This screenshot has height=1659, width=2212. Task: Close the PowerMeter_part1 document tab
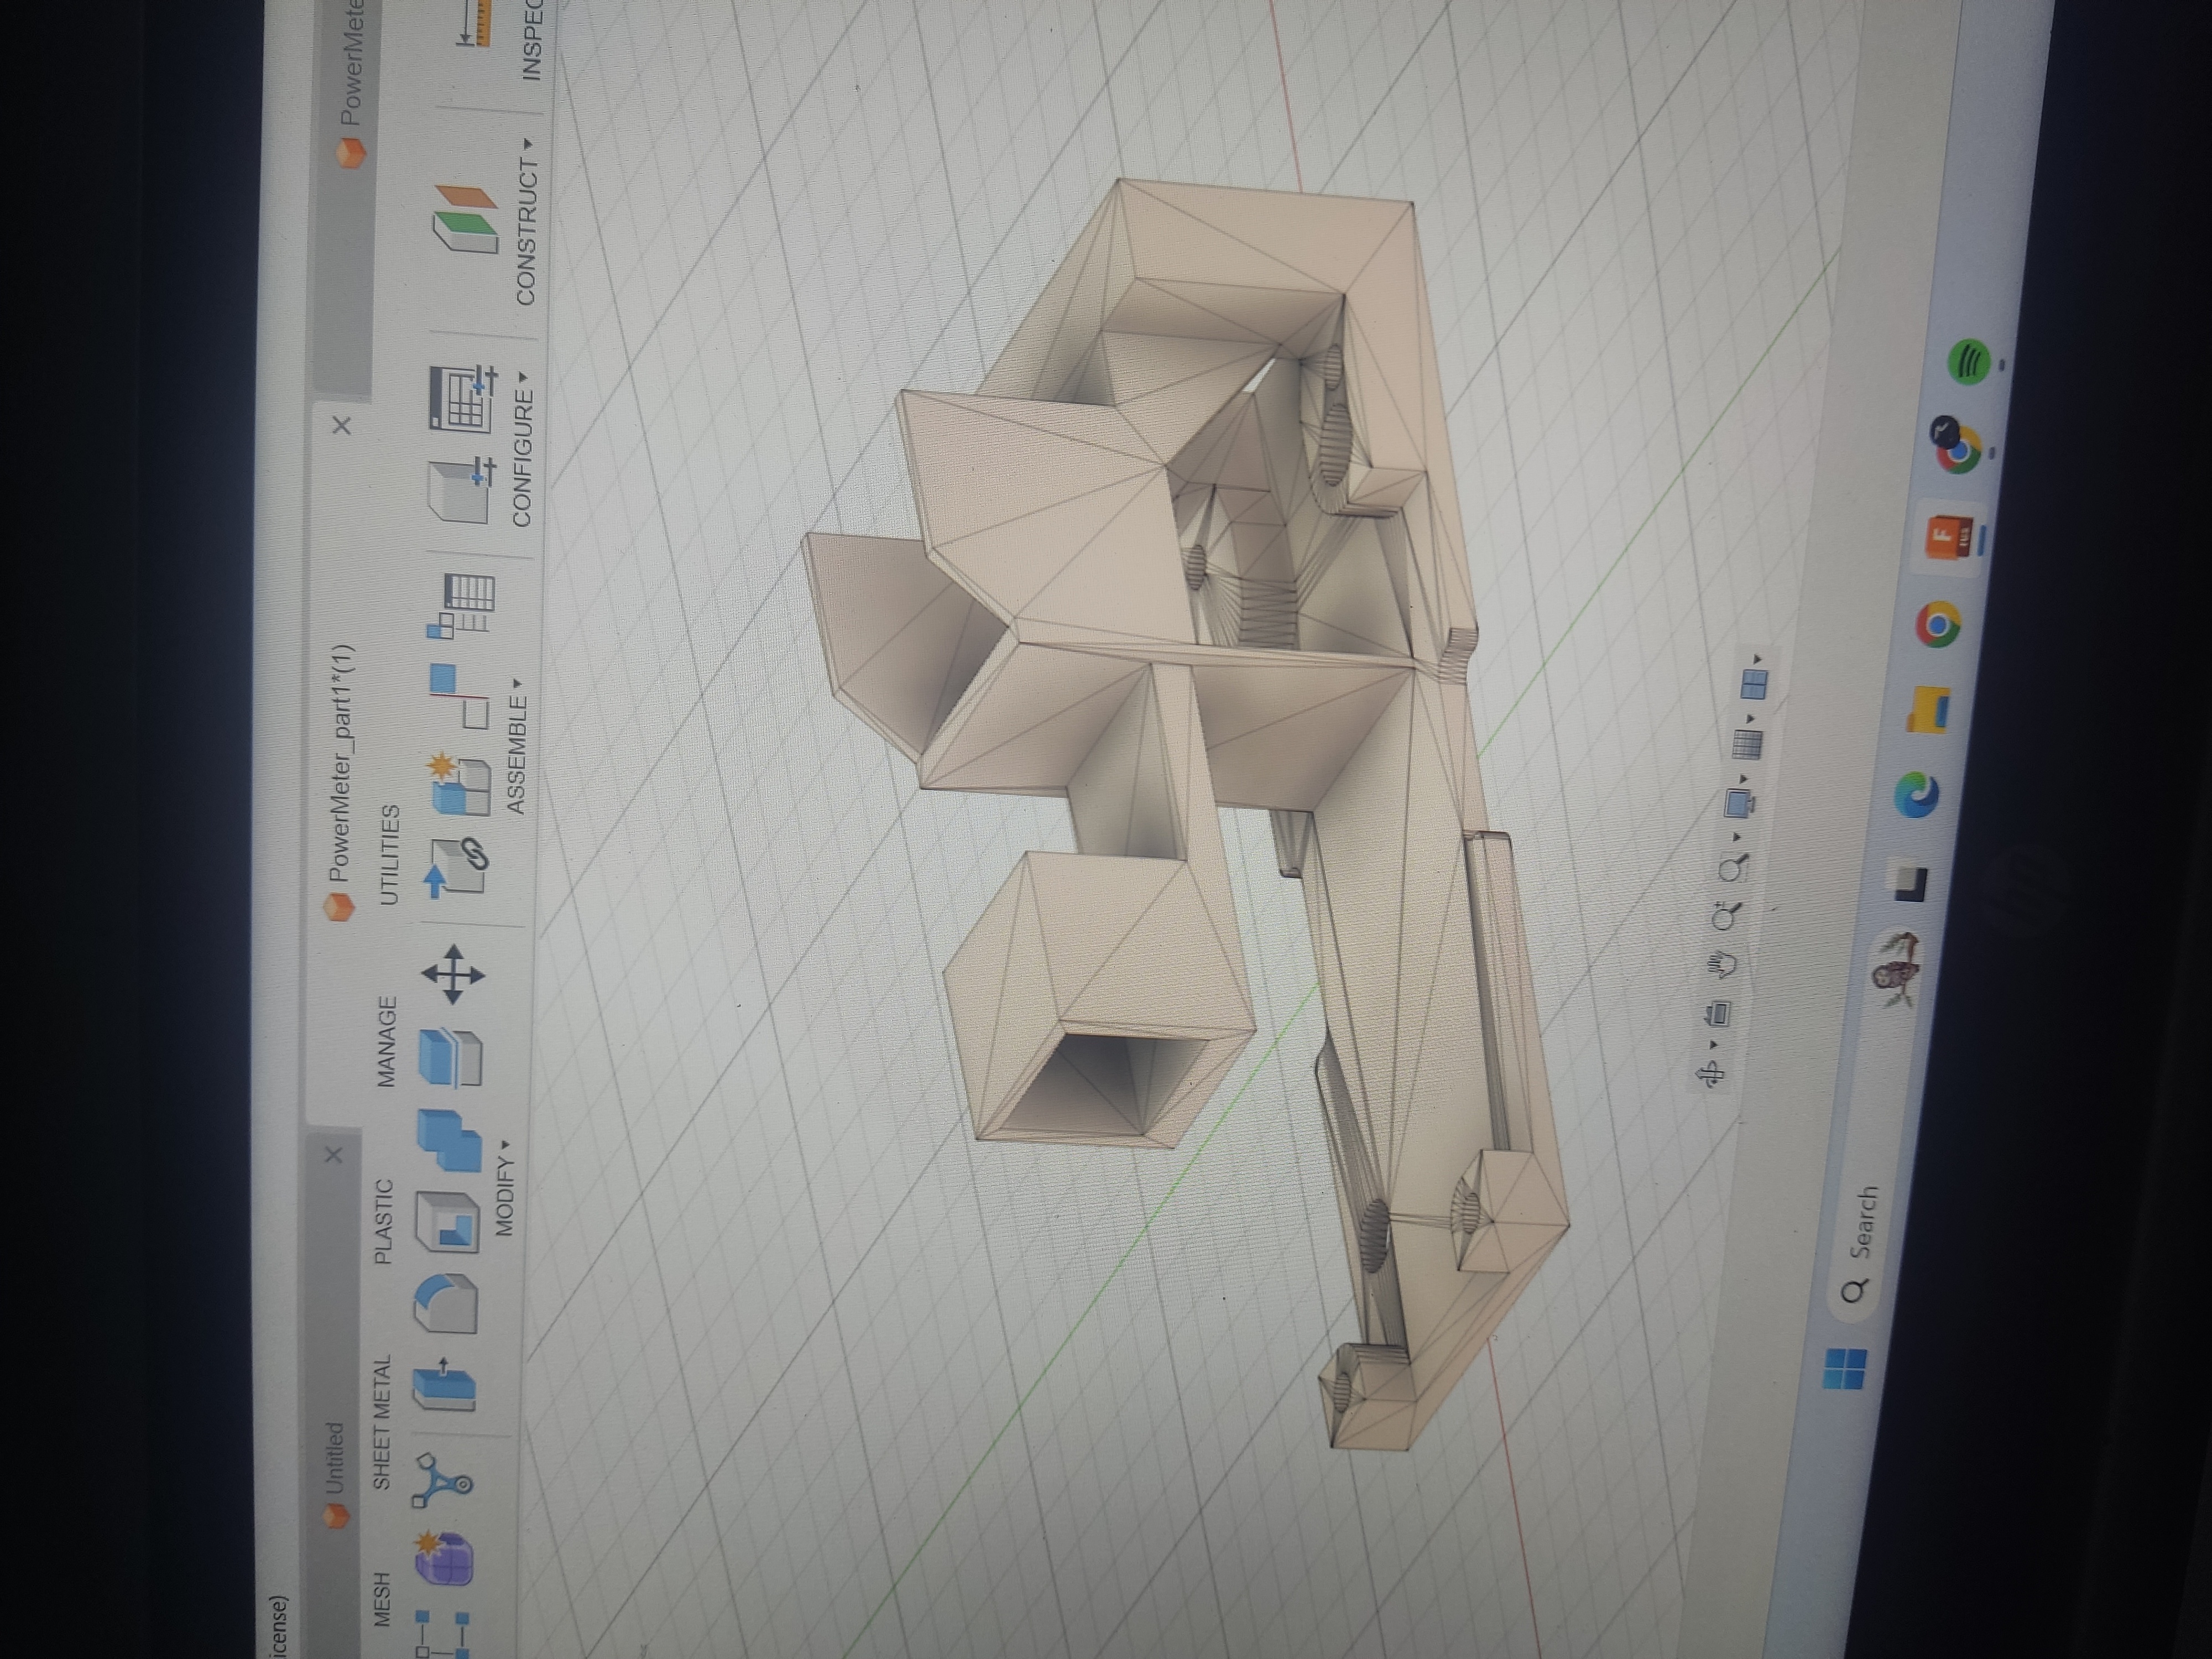click(342, 425)
